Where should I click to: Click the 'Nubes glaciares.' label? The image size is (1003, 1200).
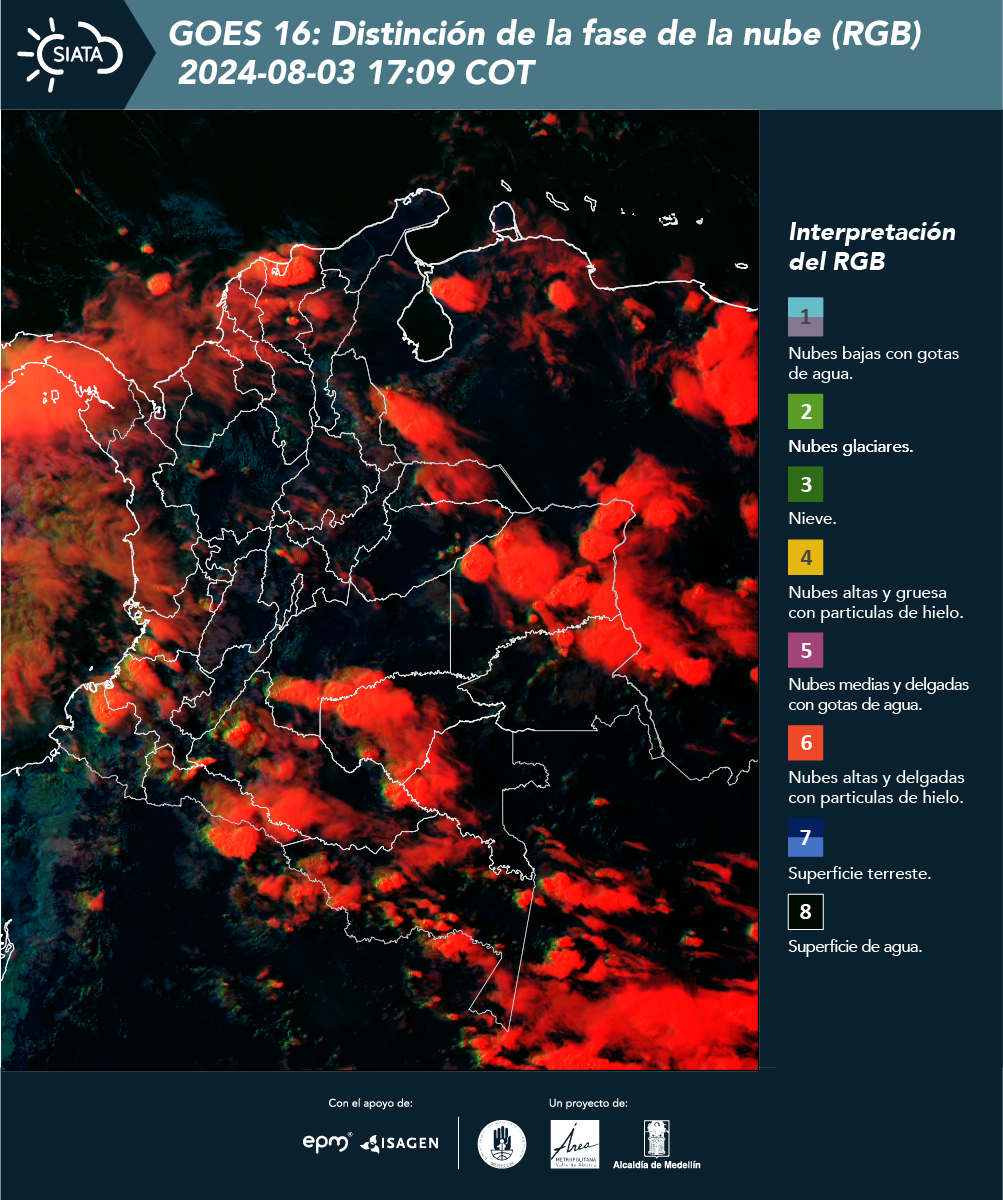click(850, 447)
